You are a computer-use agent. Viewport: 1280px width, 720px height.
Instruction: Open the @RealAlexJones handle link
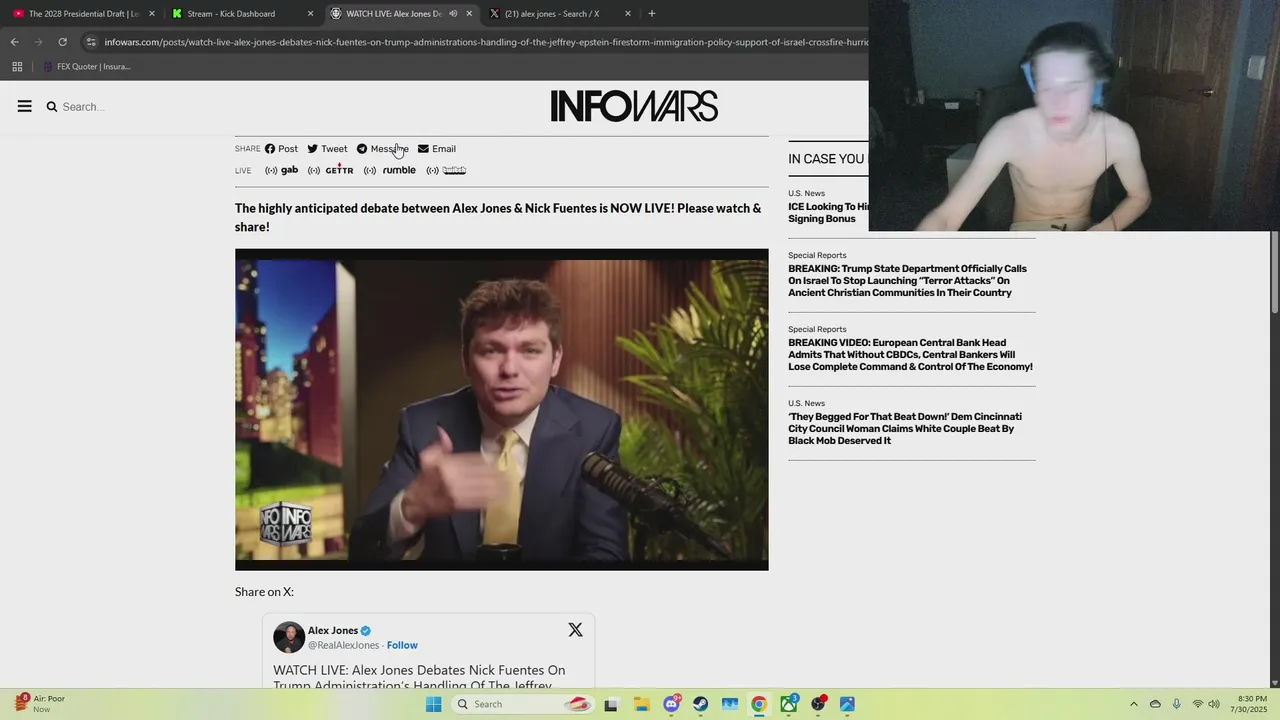pos(343,645)
